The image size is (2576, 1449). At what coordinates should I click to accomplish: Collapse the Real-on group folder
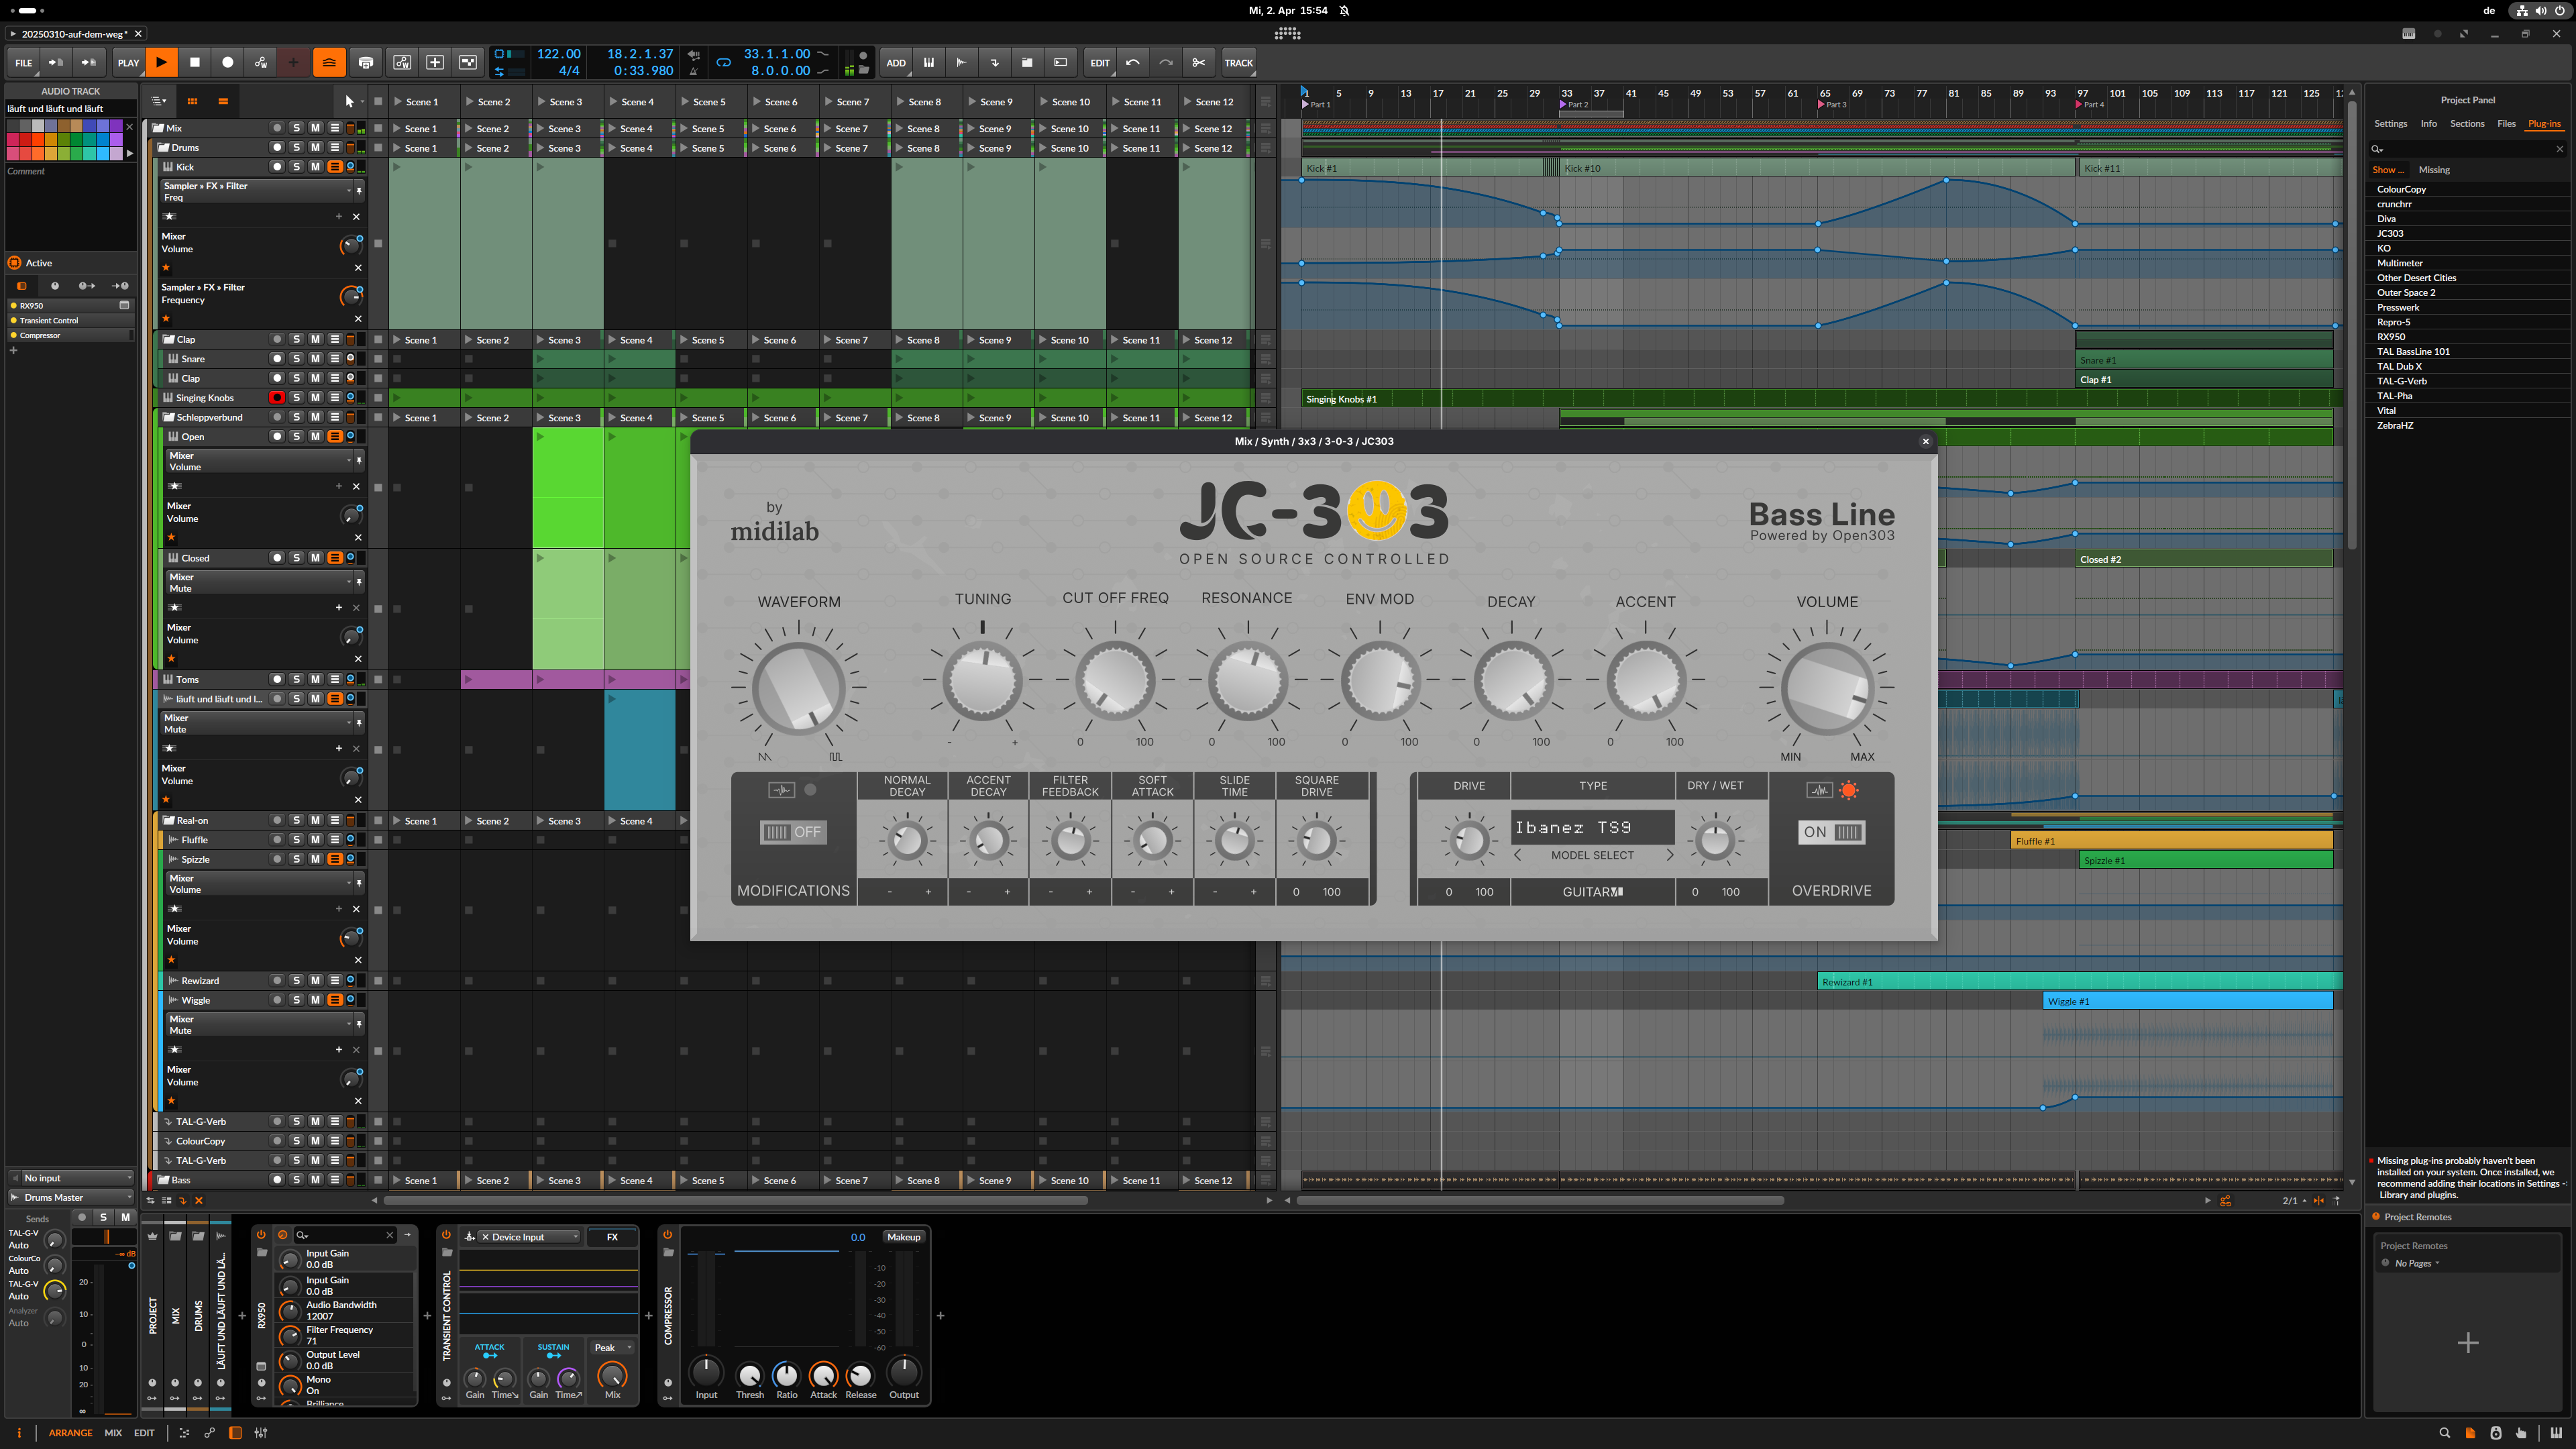pyautogui.click(x=169, y=821)
